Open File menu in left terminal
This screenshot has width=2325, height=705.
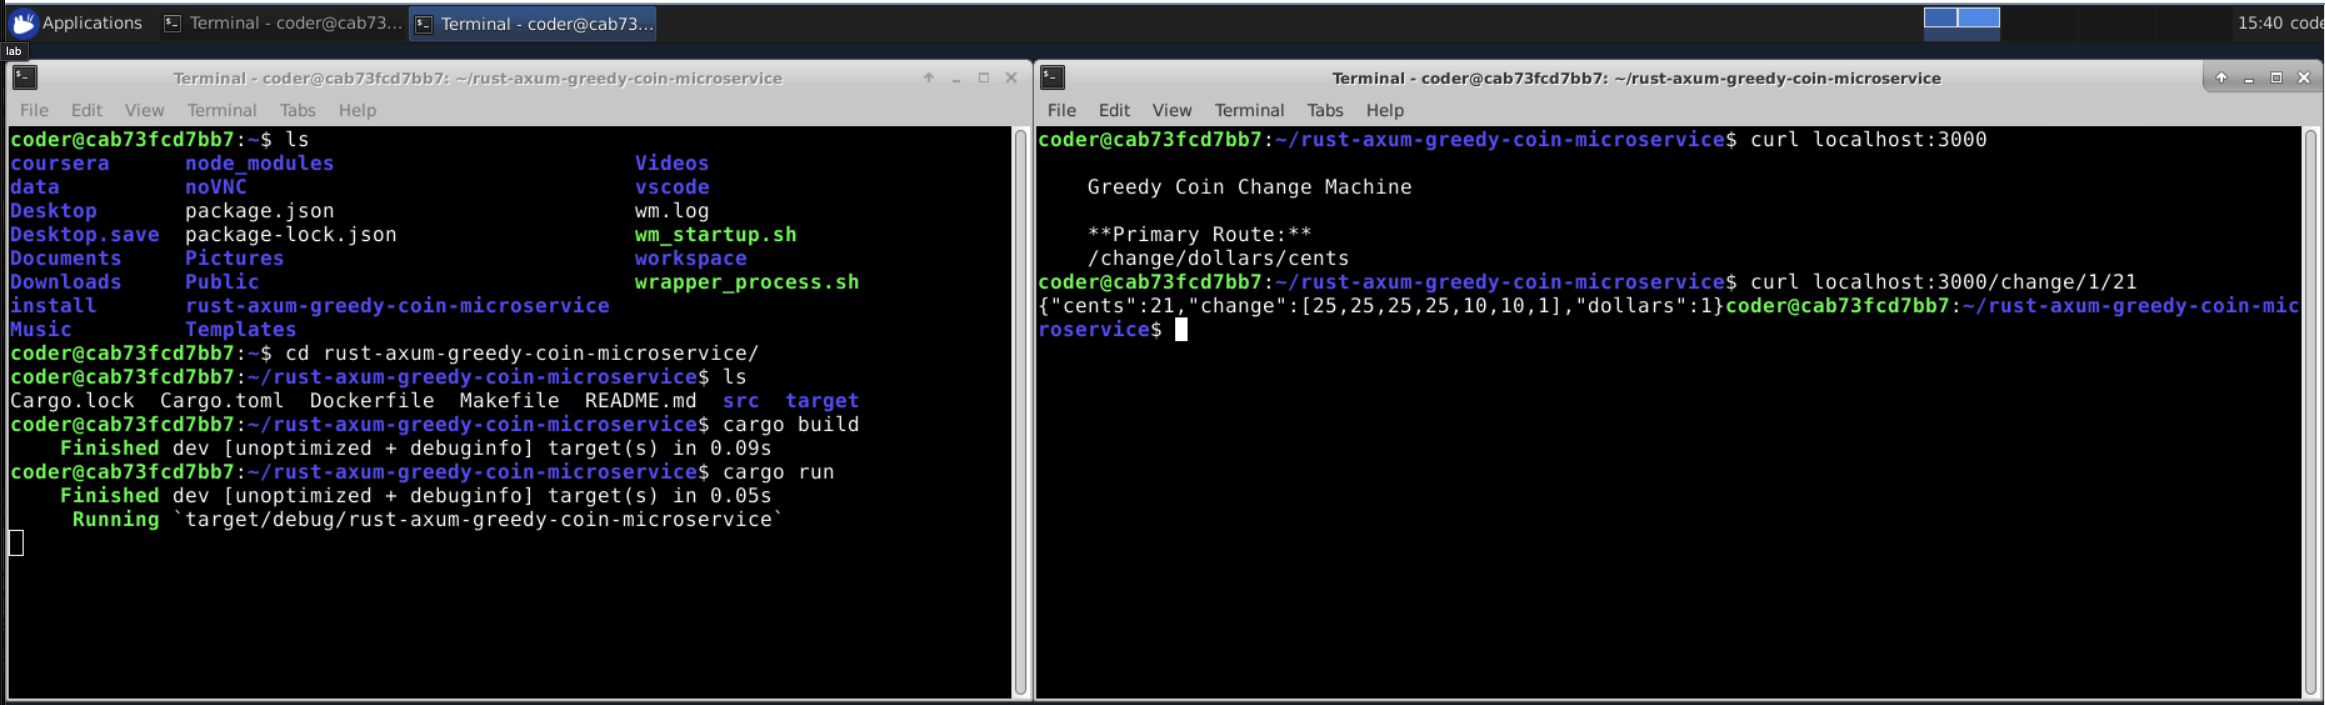[x=34, y=110]
